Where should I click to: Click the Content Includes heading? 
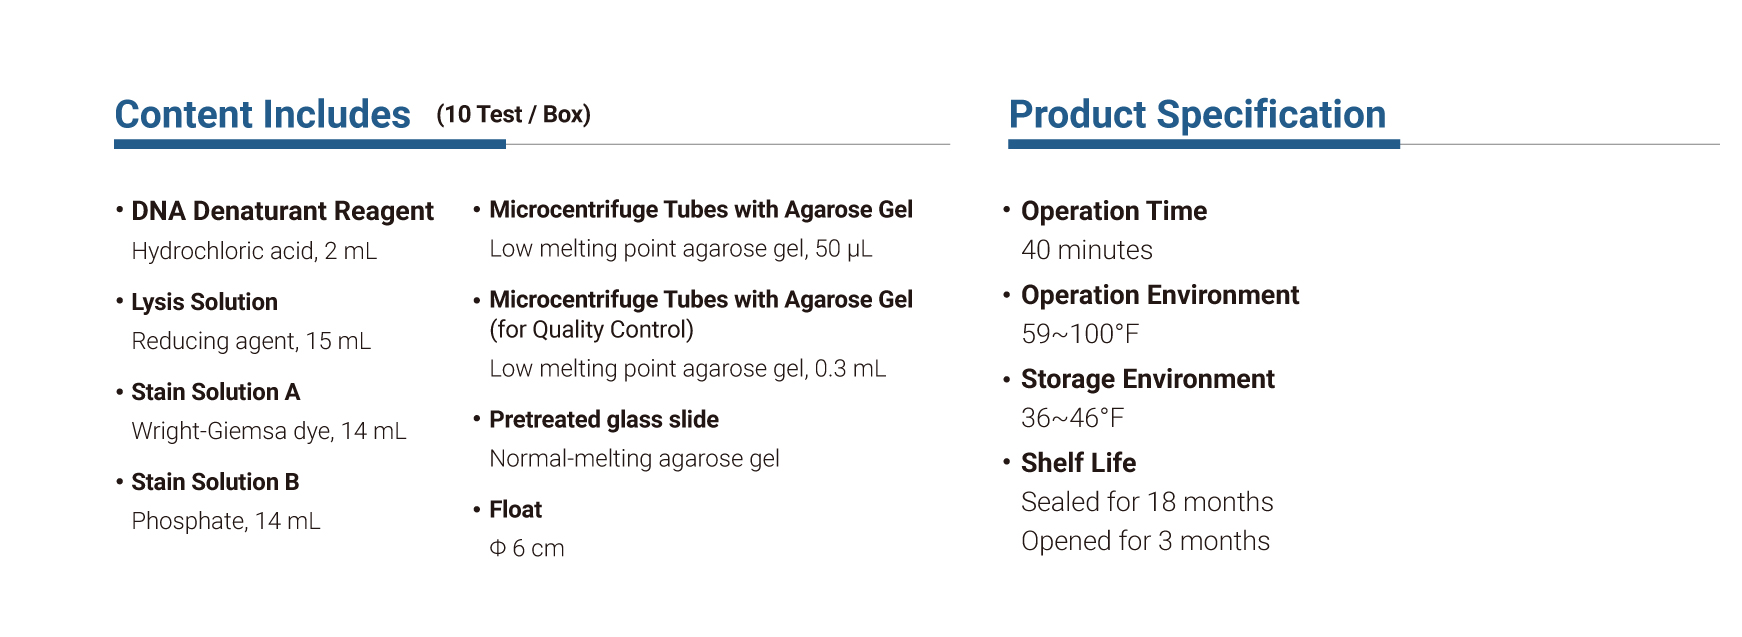pos(262,115)
